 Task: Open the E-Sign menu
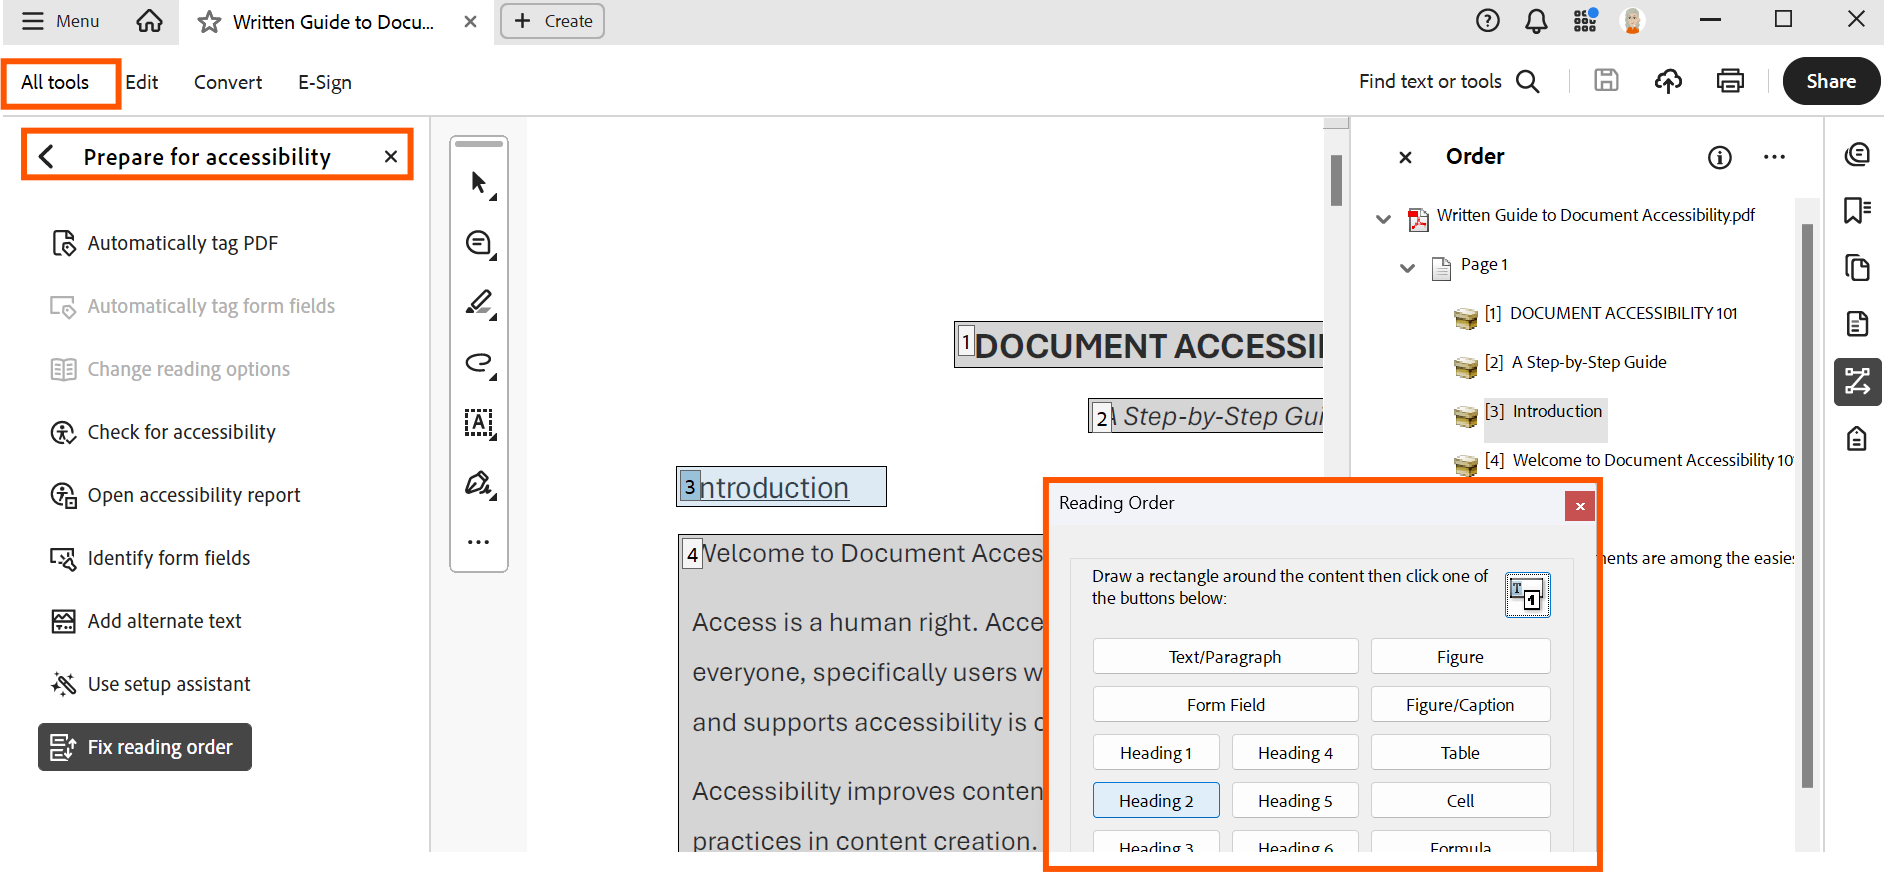tap(324, 82)
